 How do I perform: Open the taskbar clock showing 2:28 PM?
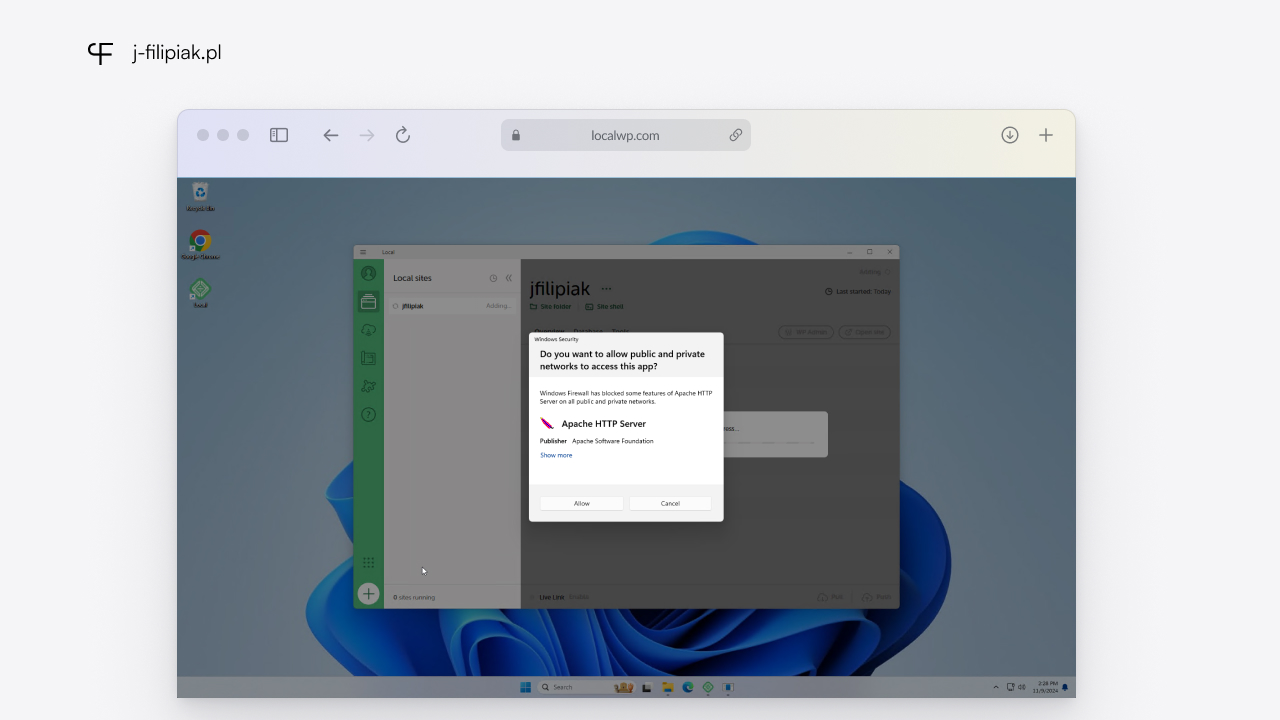[1046, 687]
